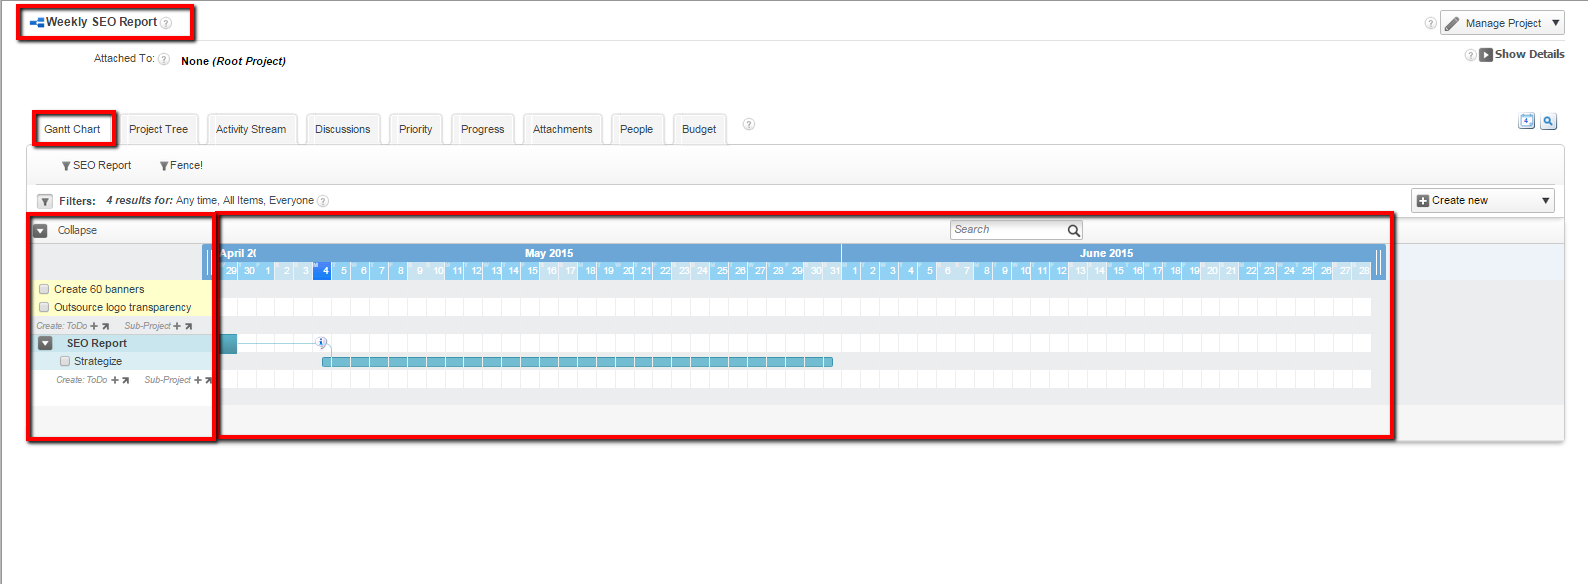
Task: Collapse the SEO Report sub-project arrow
Action: [x=45, y=343]
